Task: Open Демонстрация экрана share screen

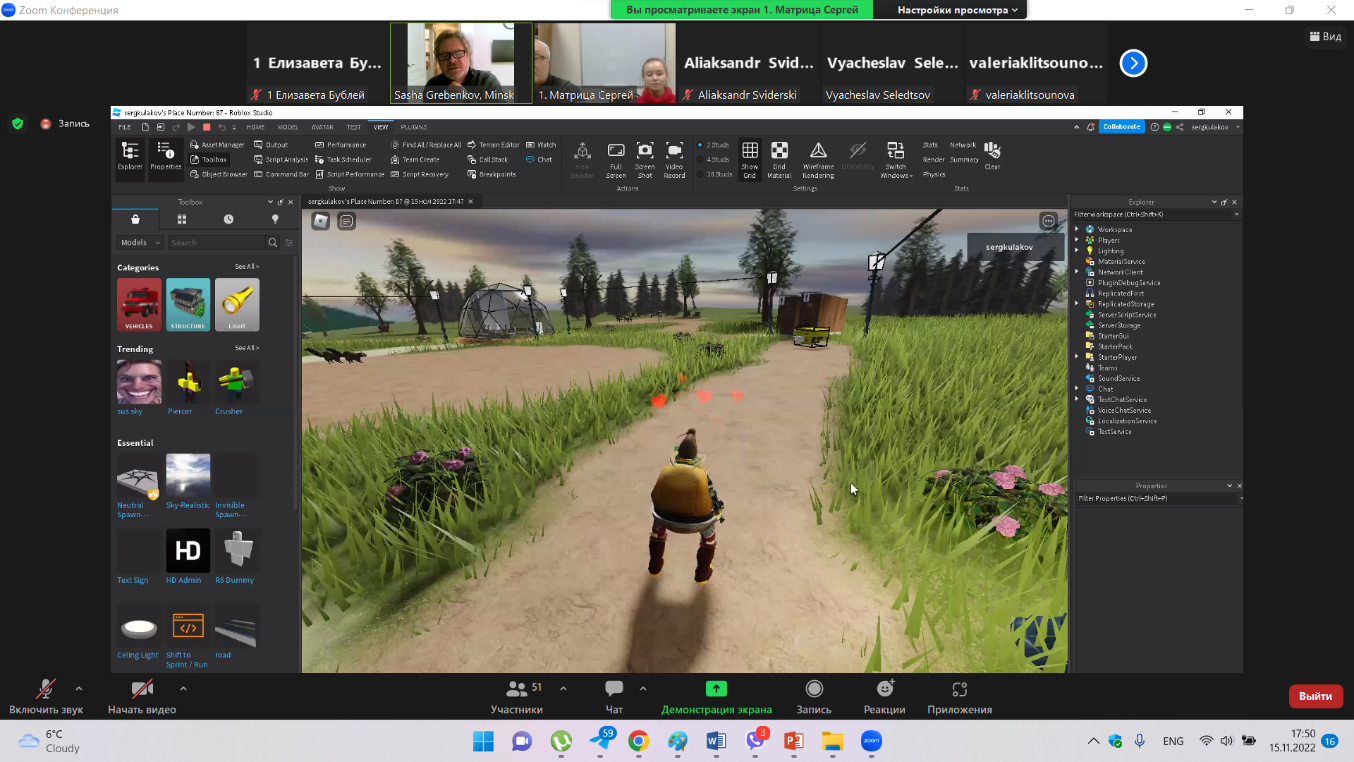Action: tap(716, 697)
